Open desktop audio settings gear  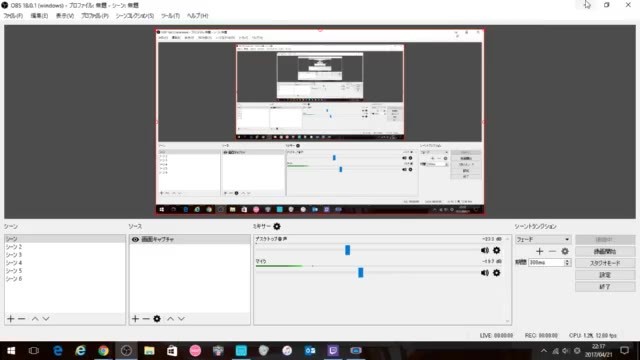coord(496,250)
